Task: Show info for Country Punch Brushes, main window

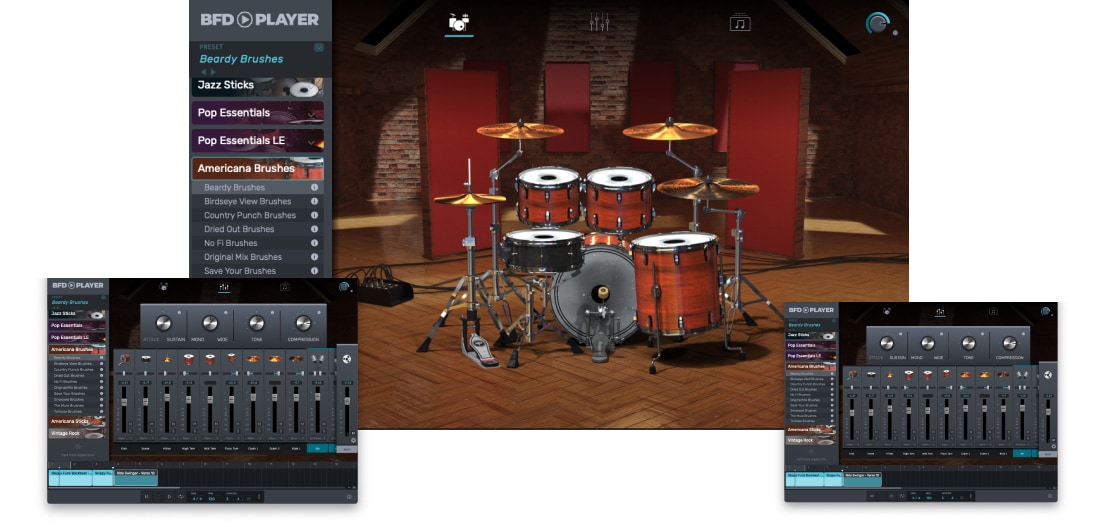Action: pos(314,215)
